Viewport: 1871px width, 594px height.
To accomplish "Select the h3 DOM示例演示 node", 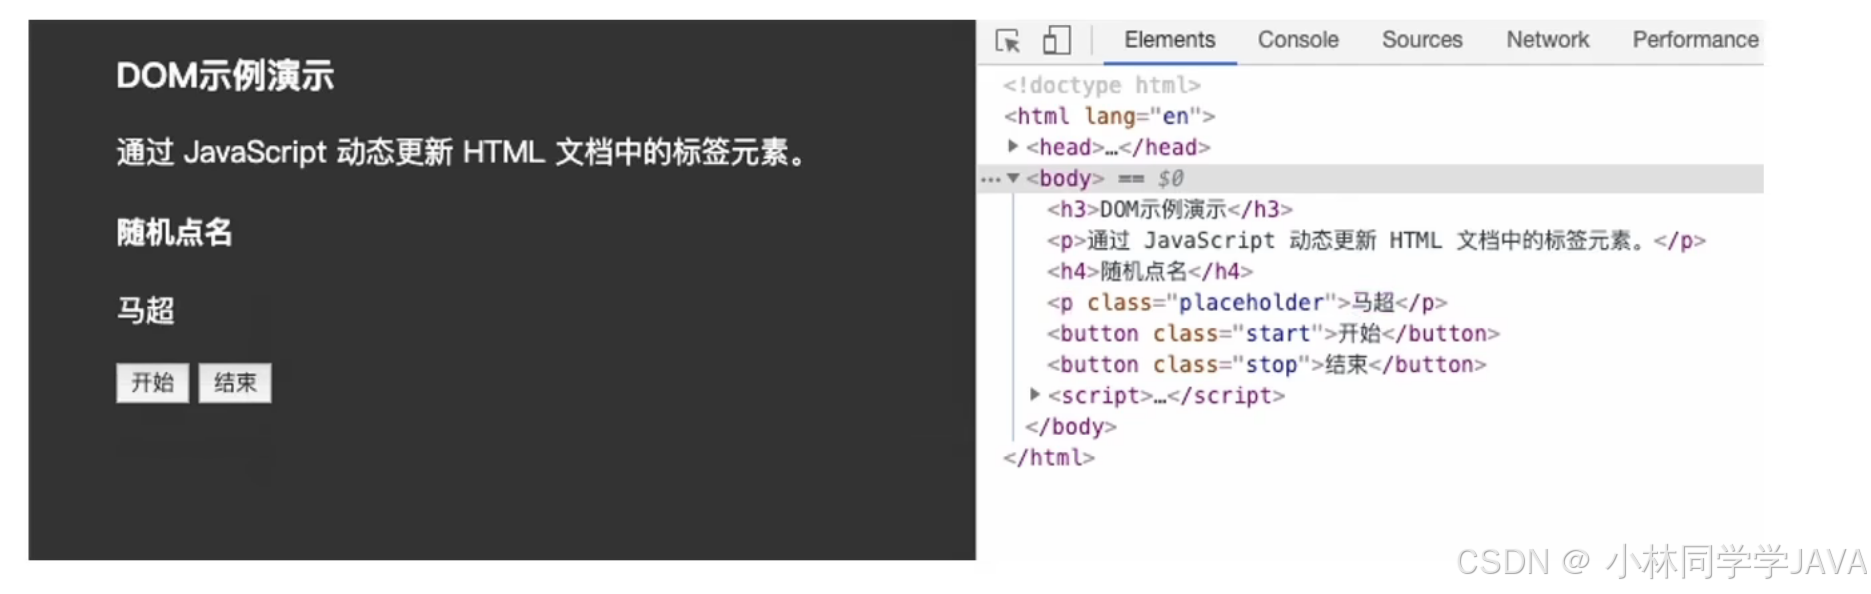I will tap(1170, 209).
